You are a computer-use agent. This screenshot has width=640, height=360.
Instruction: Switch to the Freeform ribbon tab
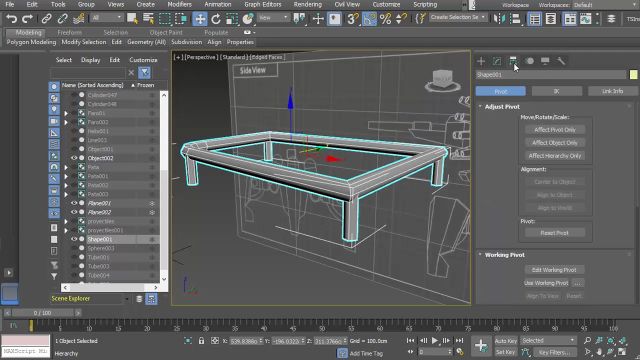pyautogui.click(x=69, y=32)
